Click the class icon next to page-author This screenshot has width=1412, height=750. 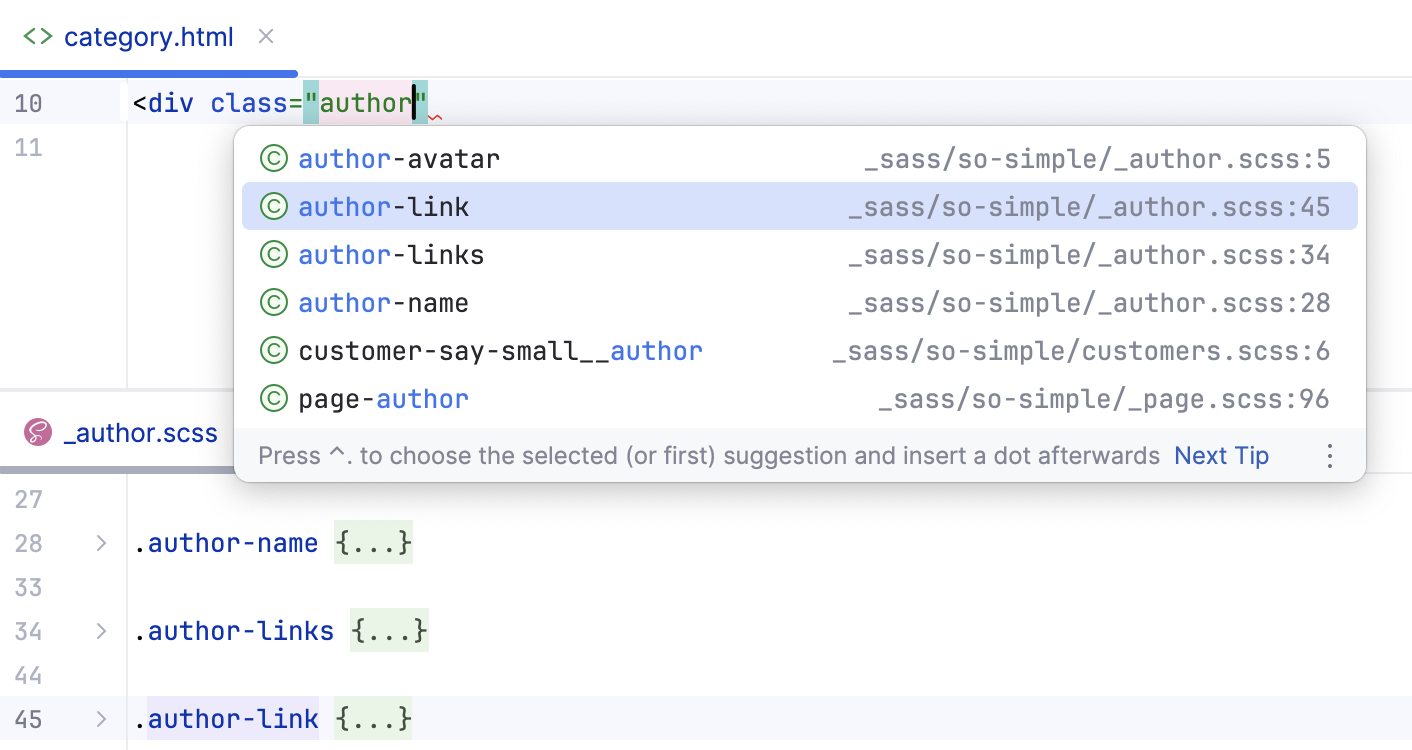point(273,398)
